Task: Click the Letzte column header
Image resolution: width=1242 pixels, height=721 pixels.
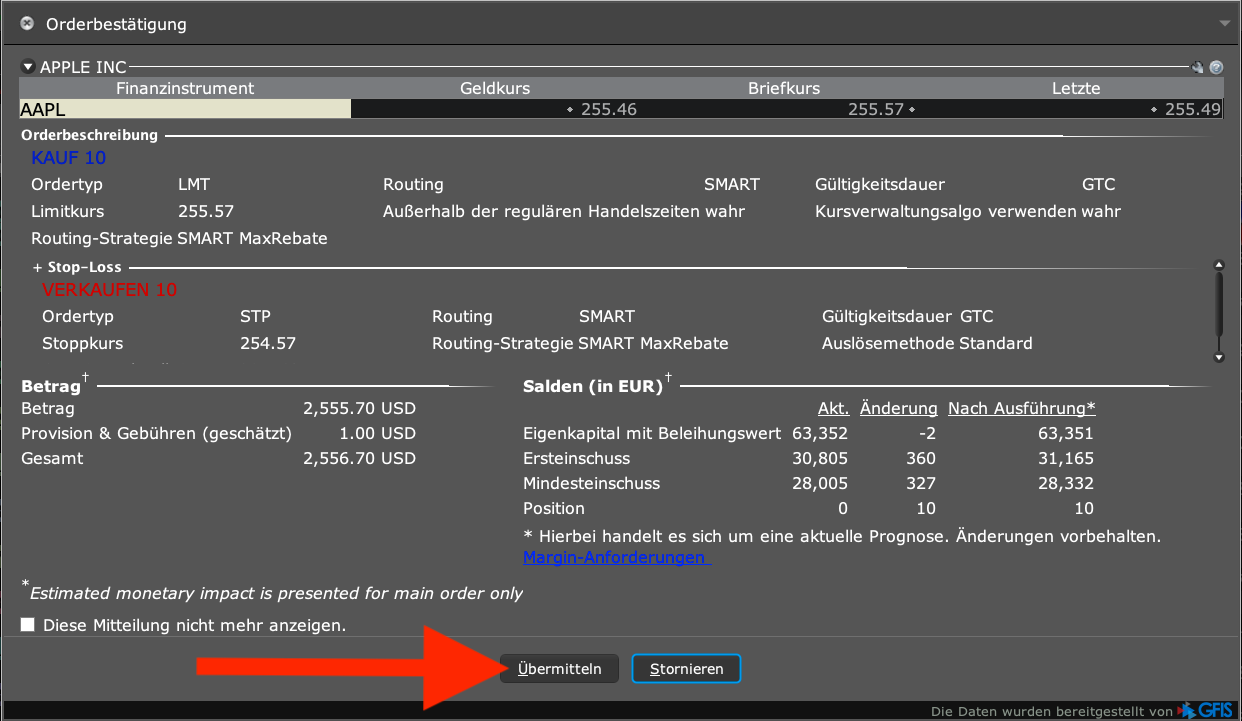Action: coord(1076,88)
